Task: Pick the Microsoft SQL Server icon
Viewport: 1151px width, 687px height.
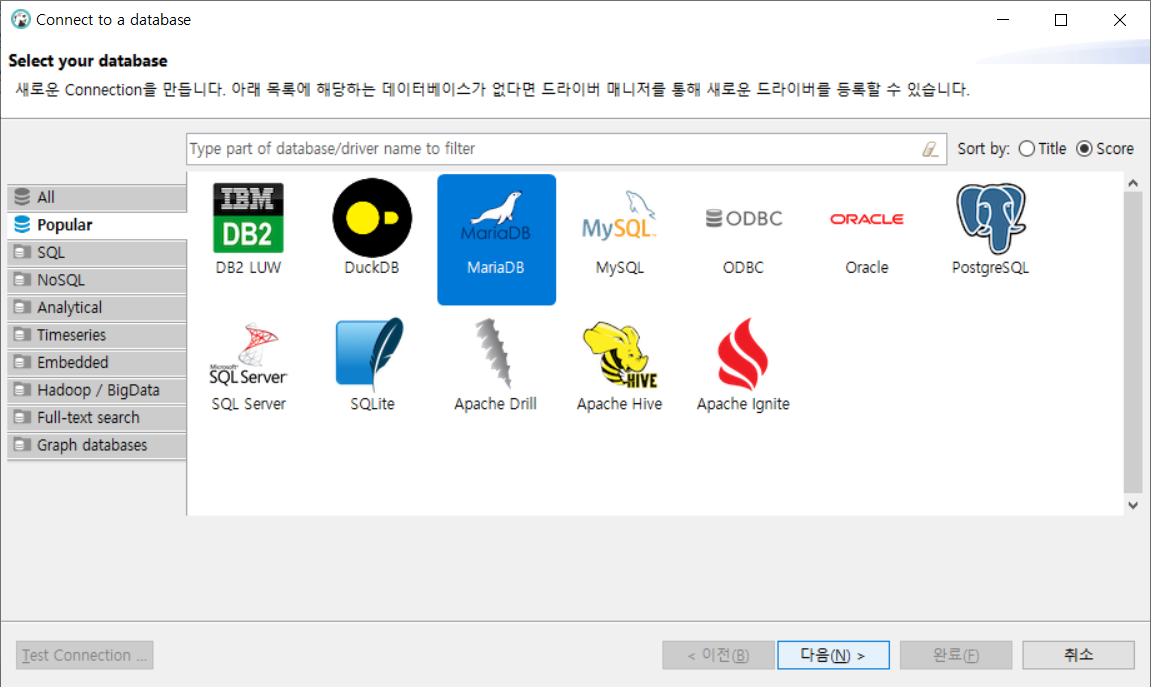Action: coord(248,355)
